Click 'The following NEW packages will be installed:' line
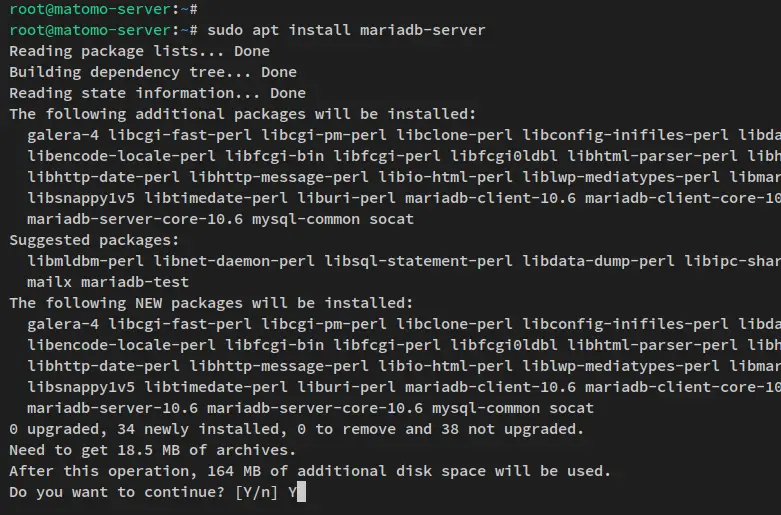The width and height of the screenshot is (781, 515). (x=211, y=303)
